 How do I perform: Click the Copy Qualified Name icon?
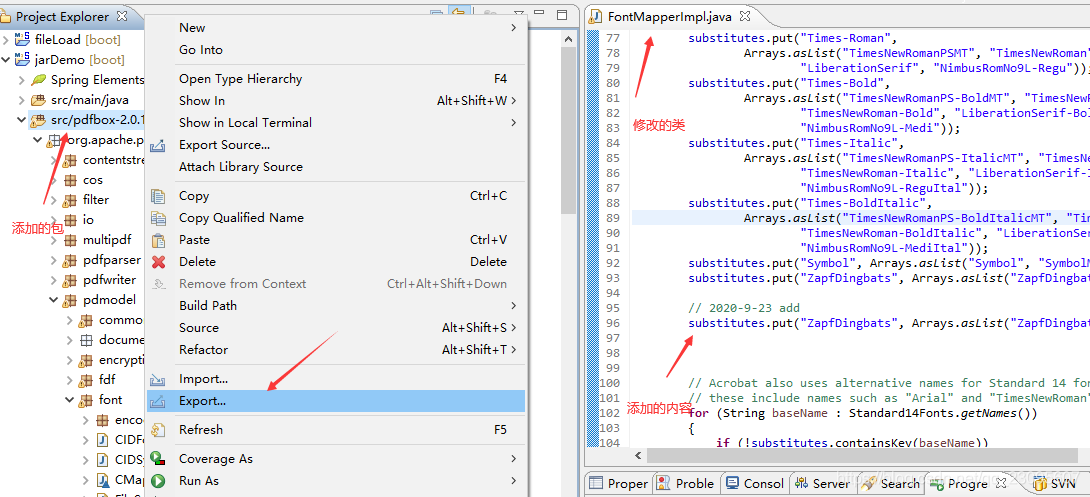point(158,218)
